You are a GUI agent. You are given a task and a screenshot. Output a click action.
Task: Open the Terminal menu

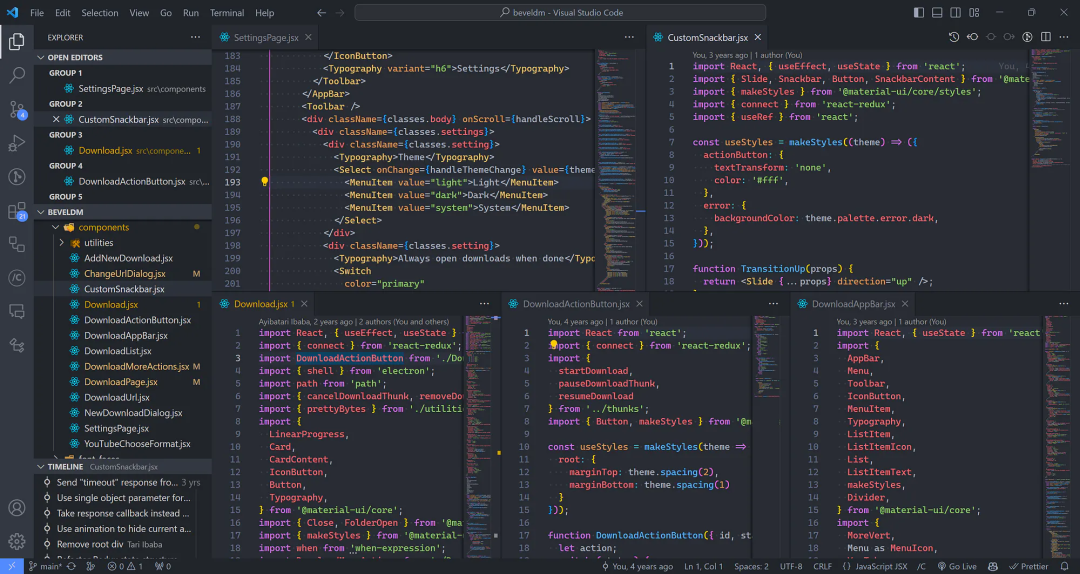(x=227, y=13)
